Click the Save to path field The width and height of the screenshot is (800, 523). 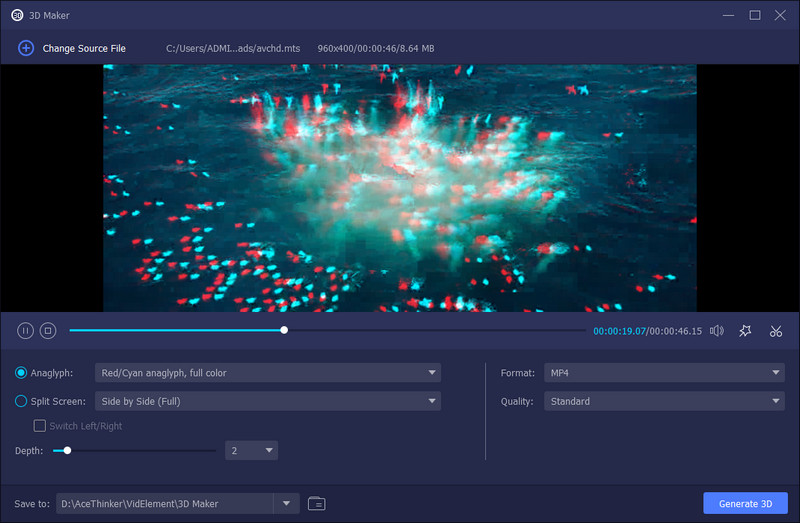(x=165, y=503)
